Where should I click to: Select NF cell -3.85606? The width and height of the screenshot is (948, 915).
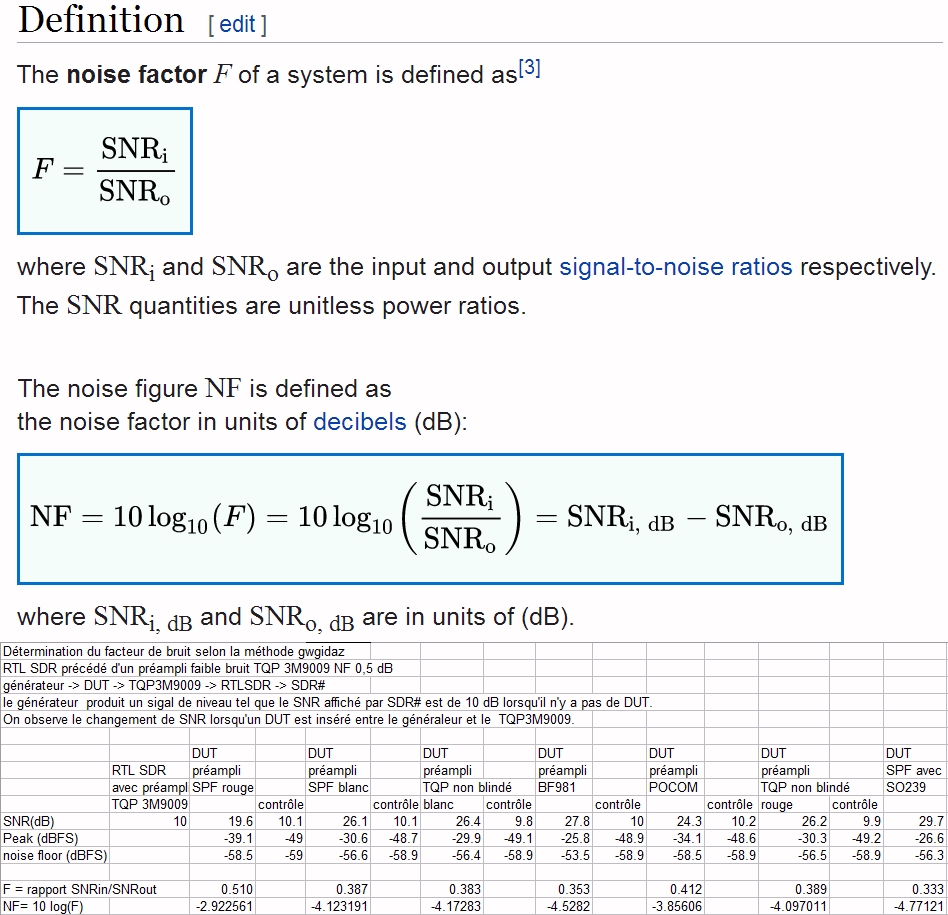click(x=677, y=906)
